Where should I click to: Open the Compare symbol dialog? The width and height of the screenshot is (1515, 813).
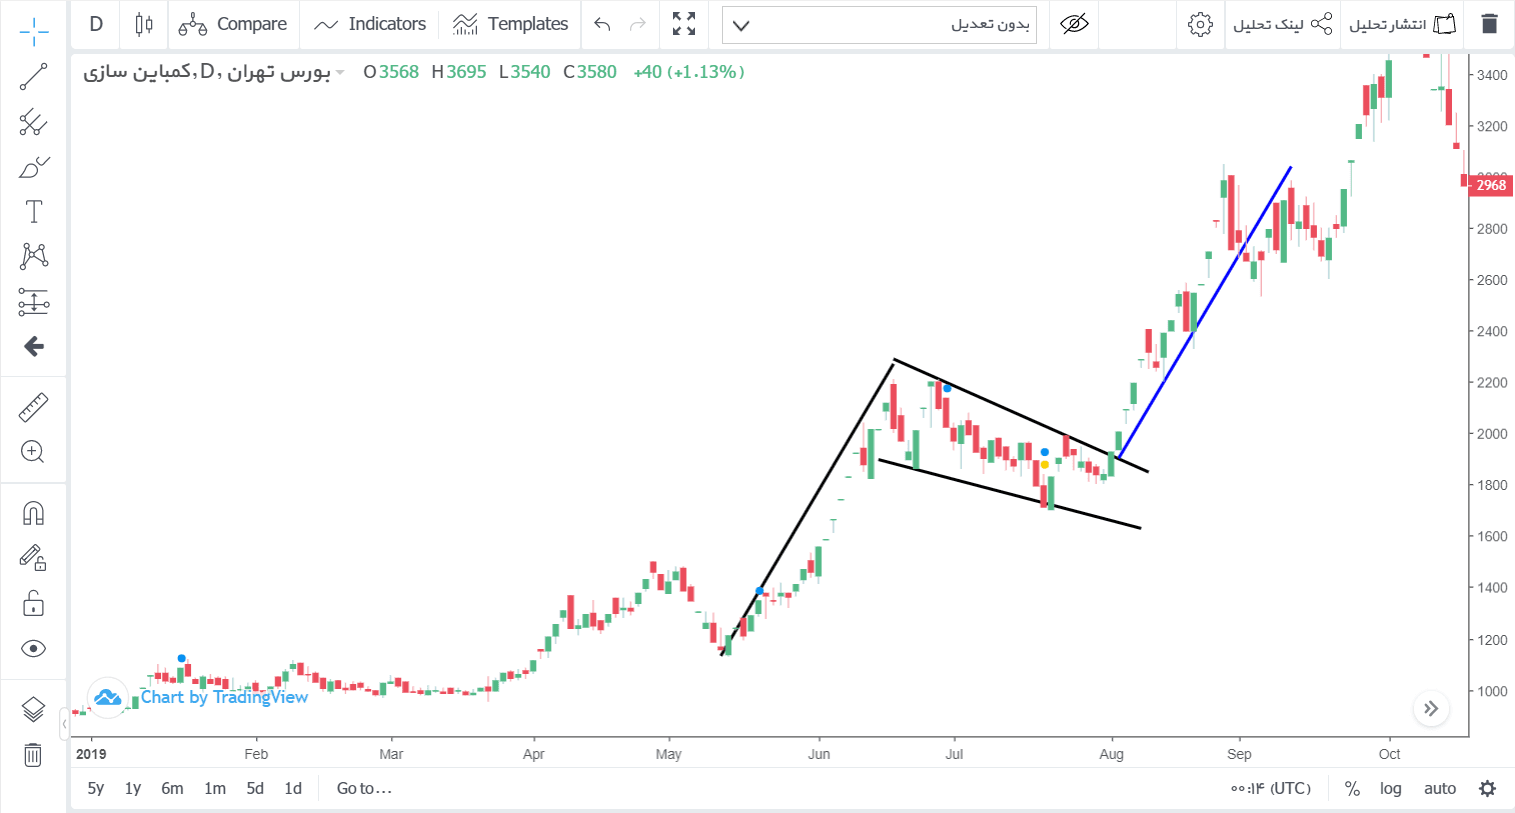click(x=233, y=24)
